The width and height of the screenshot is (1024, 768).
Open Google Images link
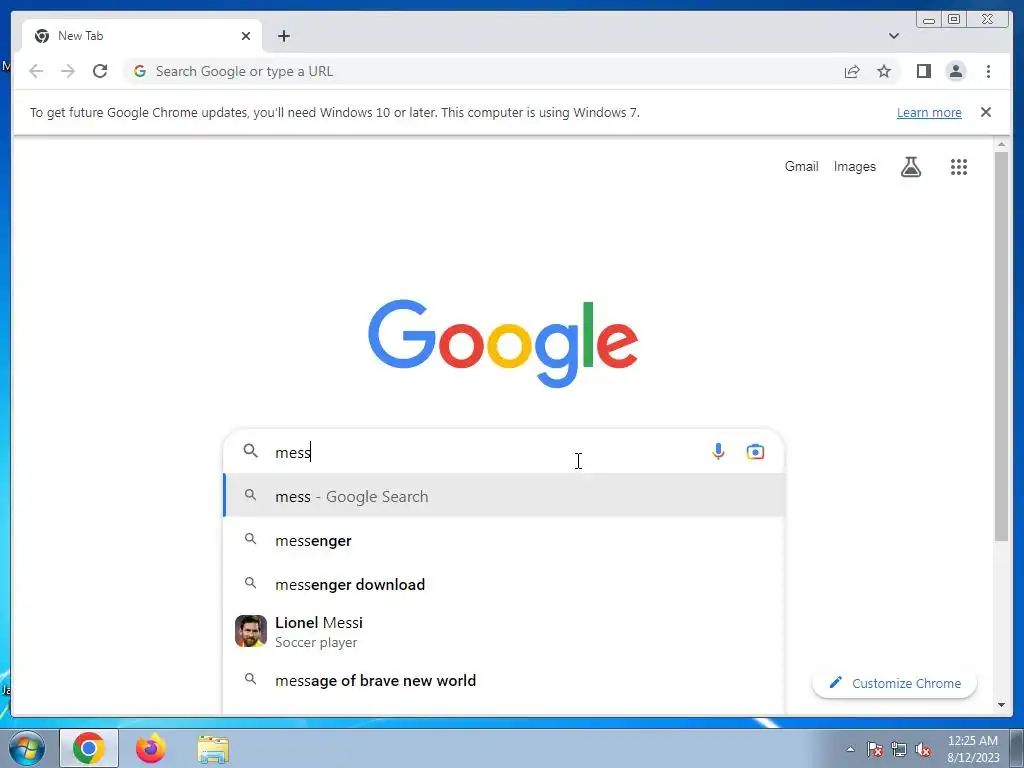coord(854,167)
